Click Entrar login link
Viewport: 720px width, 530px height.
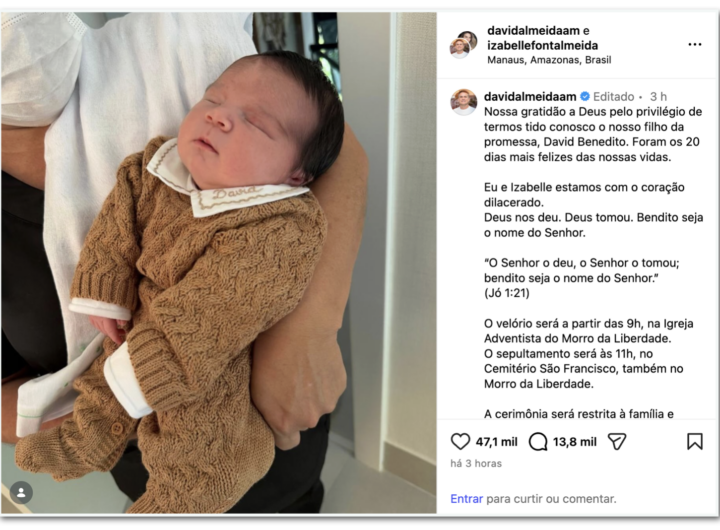(x=467, y=499)
